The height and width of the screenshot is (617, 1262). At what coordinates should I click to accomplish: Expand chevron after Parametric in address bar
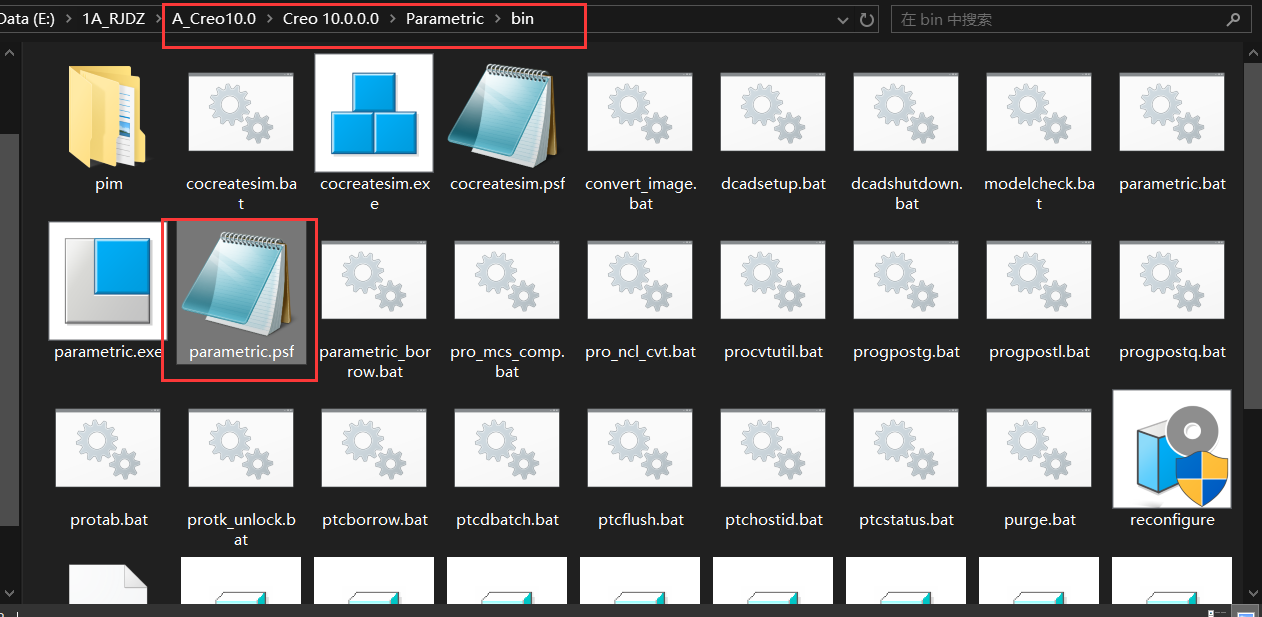pyautogui.click(x=497, y=19)
